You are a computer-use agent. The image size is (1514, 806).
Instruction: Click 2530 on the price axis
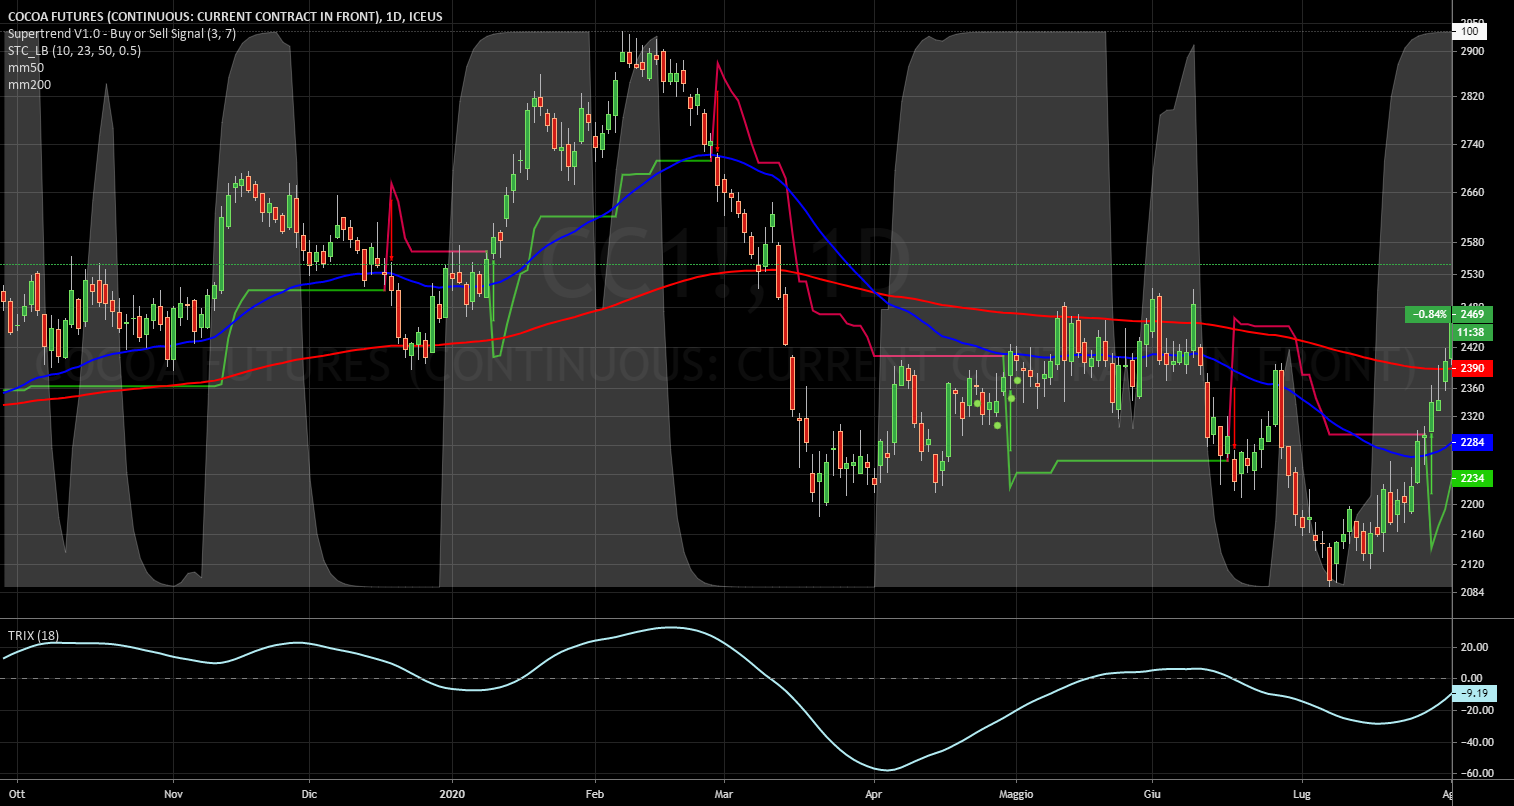[1472, 274]
